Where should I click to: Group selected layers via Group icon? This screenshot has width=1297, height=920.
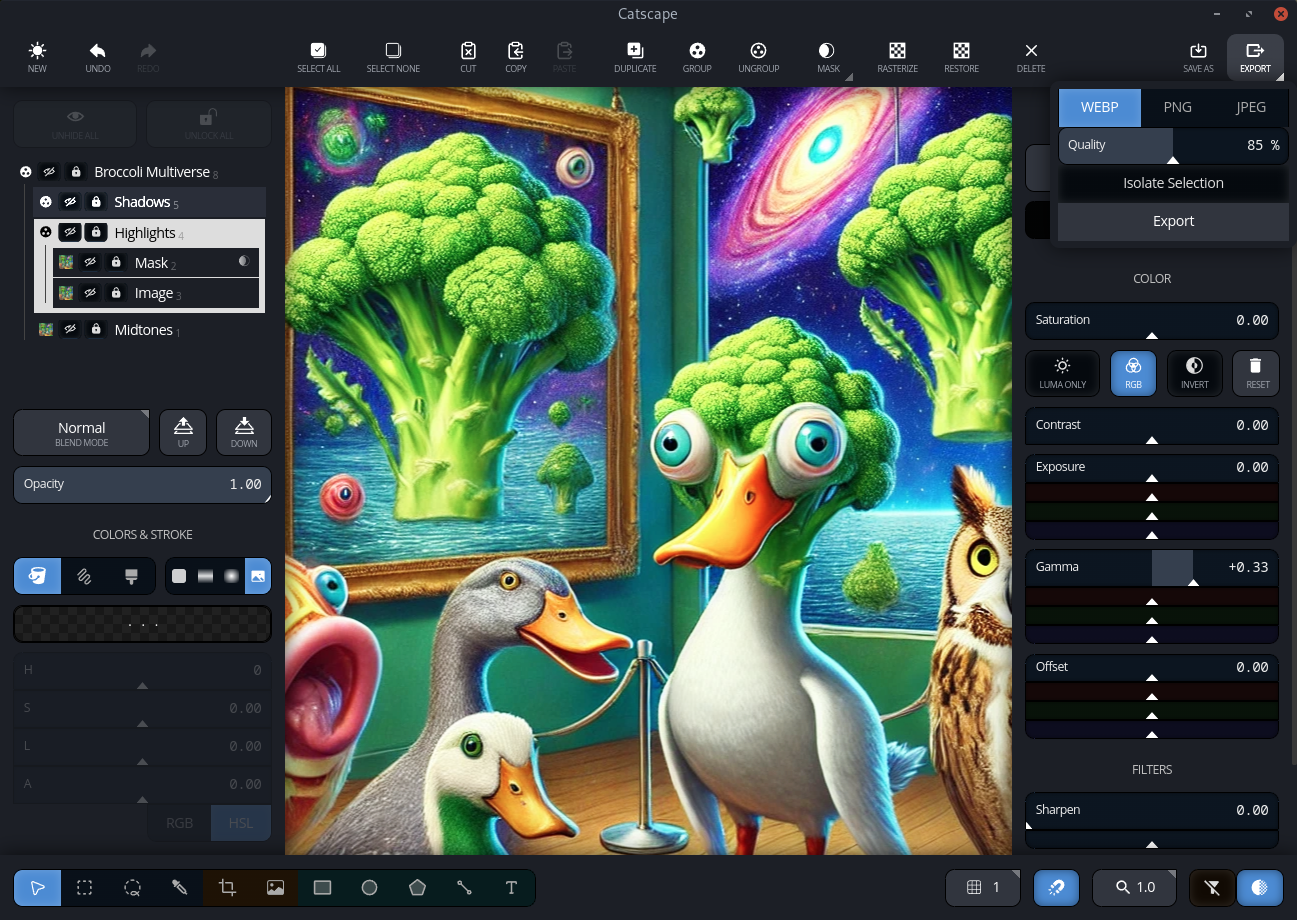(x=697, y=58)
